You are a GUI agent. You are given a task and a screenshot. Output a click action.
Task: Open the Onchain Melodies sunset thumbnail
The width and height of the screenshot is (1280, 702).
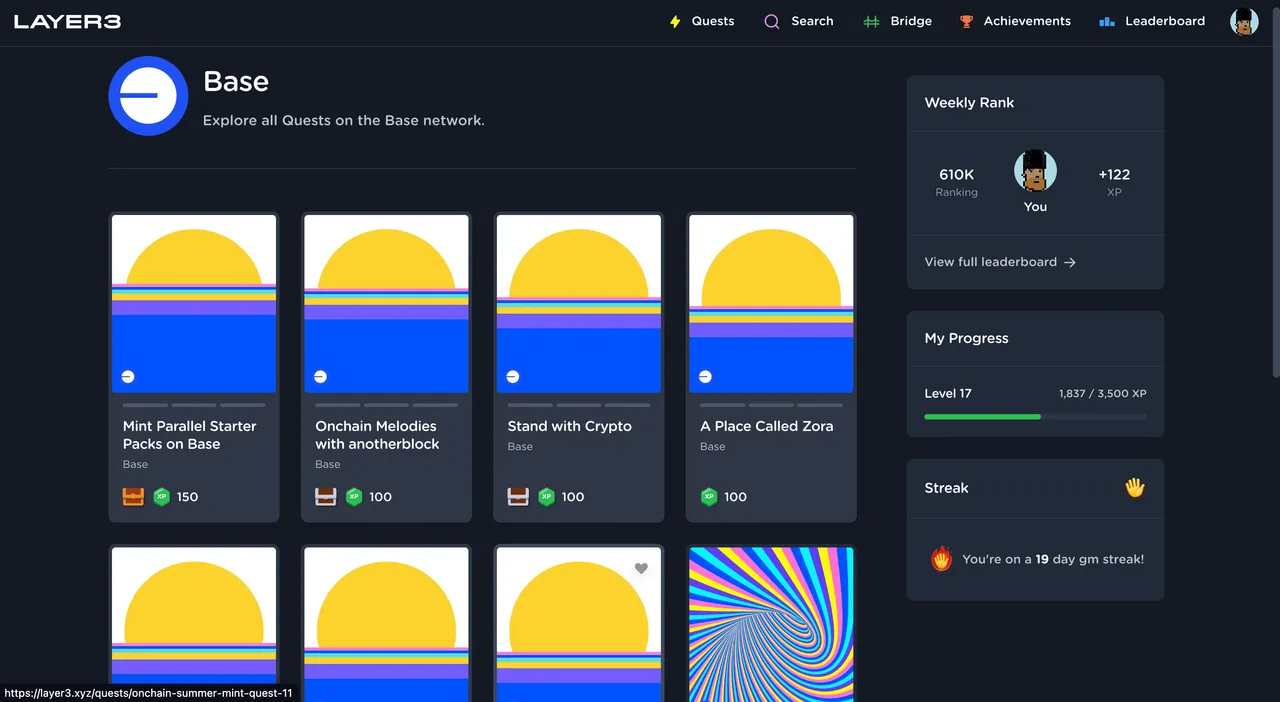pos(386,304)
